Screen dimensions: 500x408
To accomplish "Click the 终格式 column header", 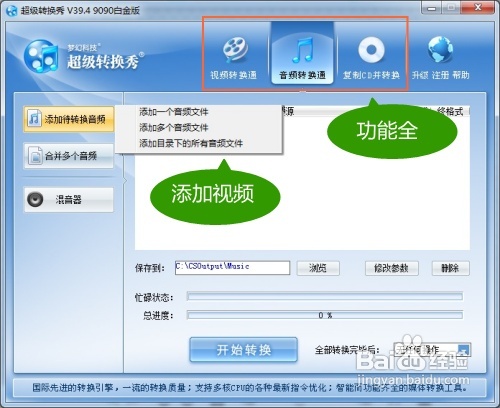I will 450,111.
